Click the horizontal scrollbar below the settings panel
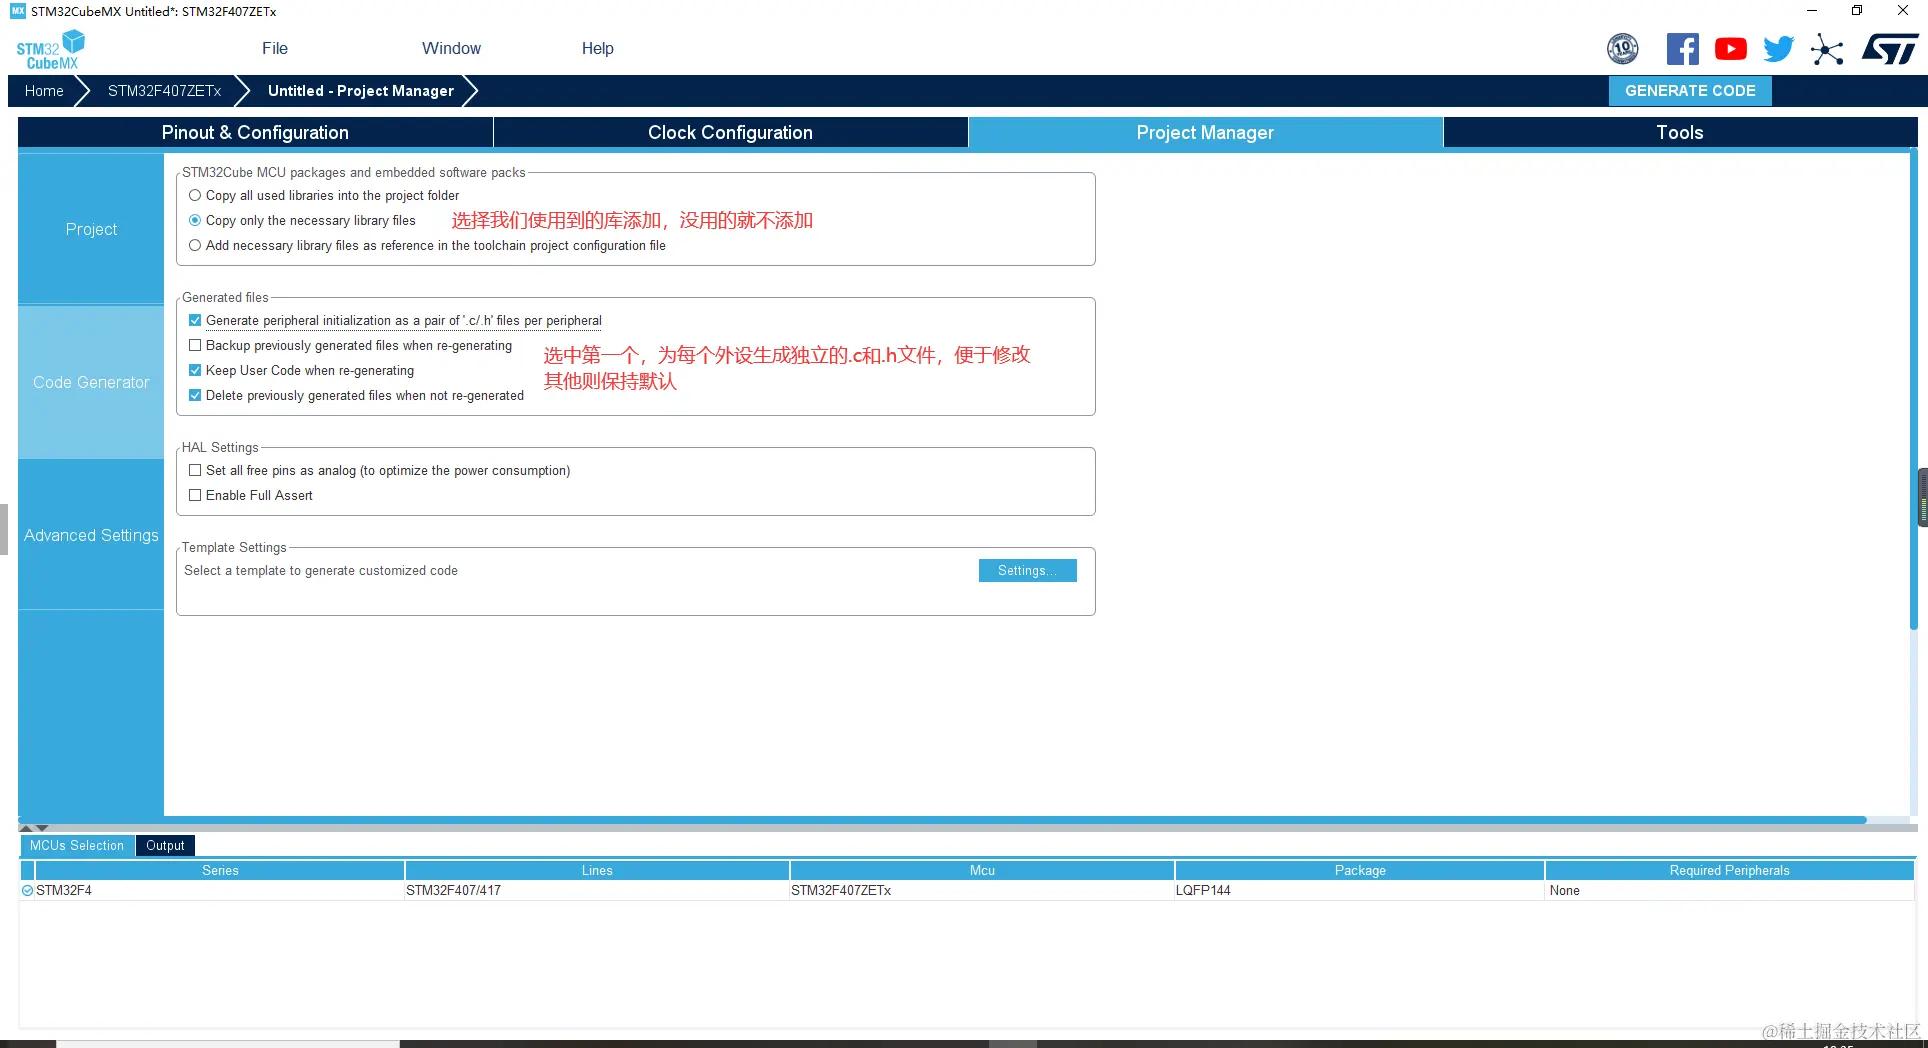Screen dimensions: 1928x1048 coord(943,820)
